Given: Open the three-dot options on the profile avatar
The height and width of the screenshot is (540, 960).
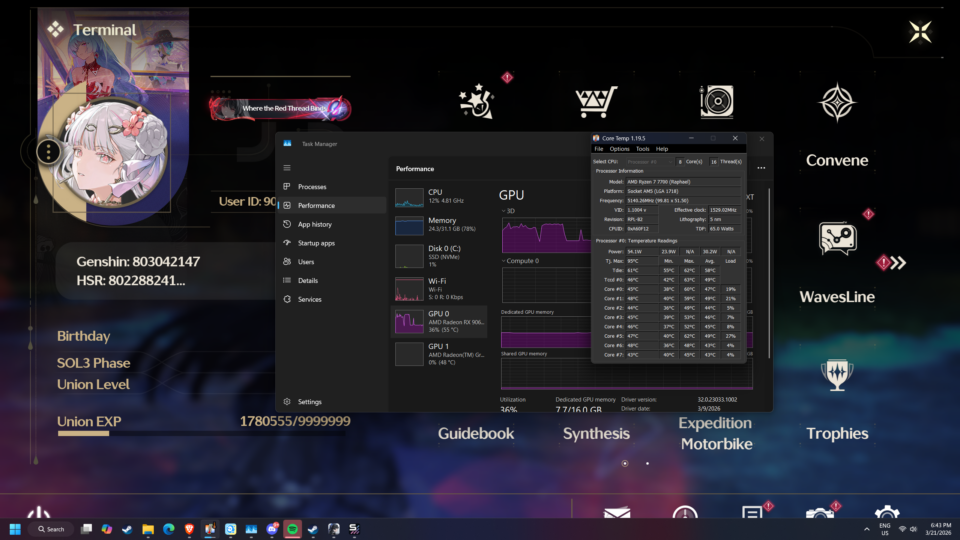Looking at the screenshot, I should [48, 151].
